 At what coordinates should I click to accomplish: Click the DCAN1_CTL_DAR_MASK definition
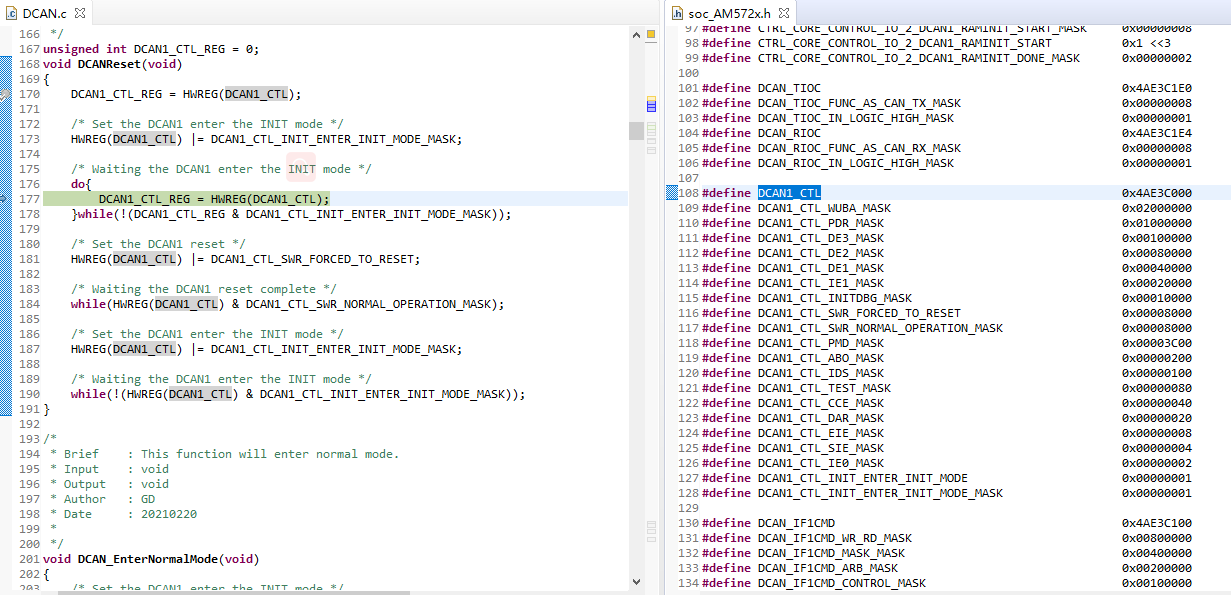point(821,417)
